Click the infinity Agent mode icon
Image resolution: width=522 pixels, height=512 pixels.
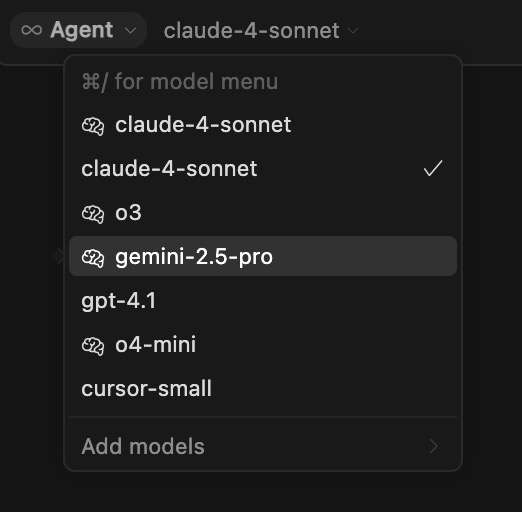point(32,30)
